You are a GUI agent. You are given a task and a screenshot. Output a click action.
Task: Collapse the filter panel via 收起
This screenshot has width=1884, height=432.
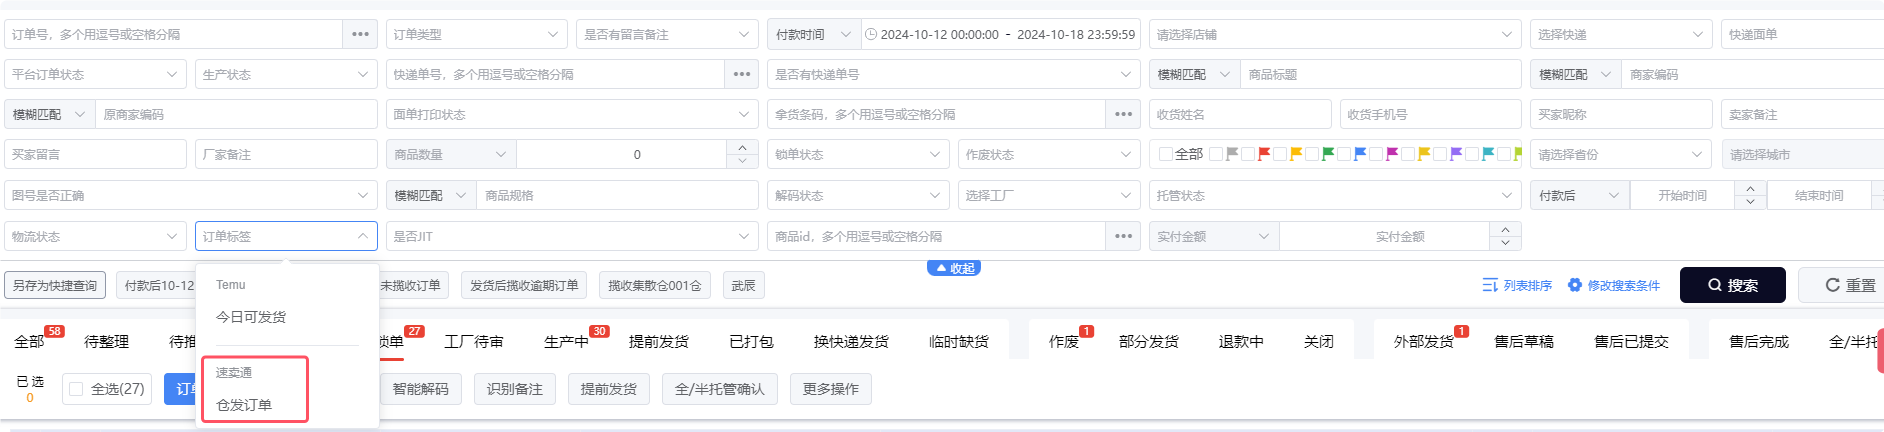click(954, 268)
